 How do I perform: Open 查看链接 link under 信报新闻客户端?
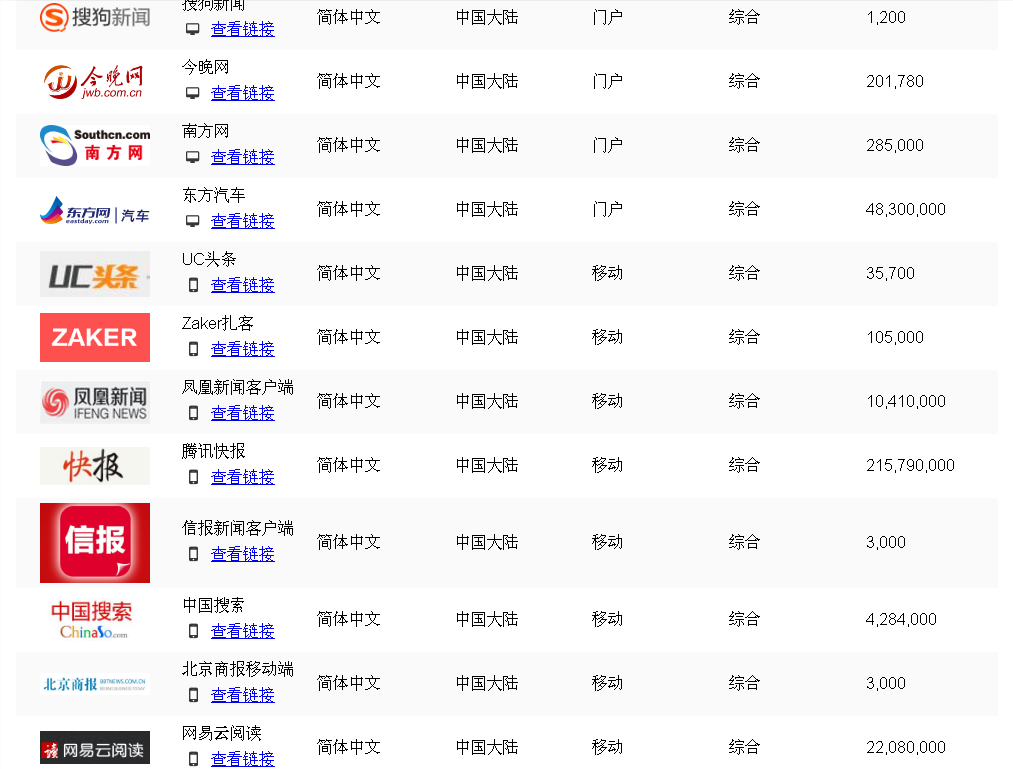(243, 554)
